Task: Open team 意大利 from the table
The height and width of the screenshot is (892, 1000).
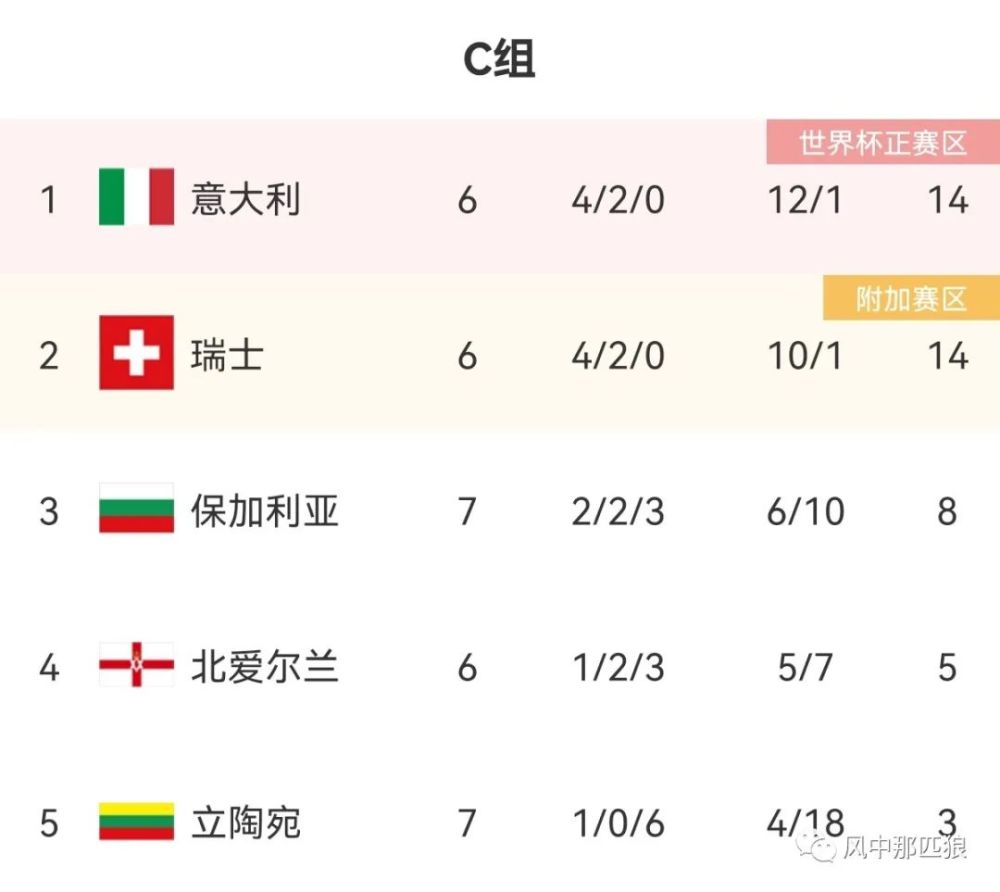Action: tap(245, 199)
